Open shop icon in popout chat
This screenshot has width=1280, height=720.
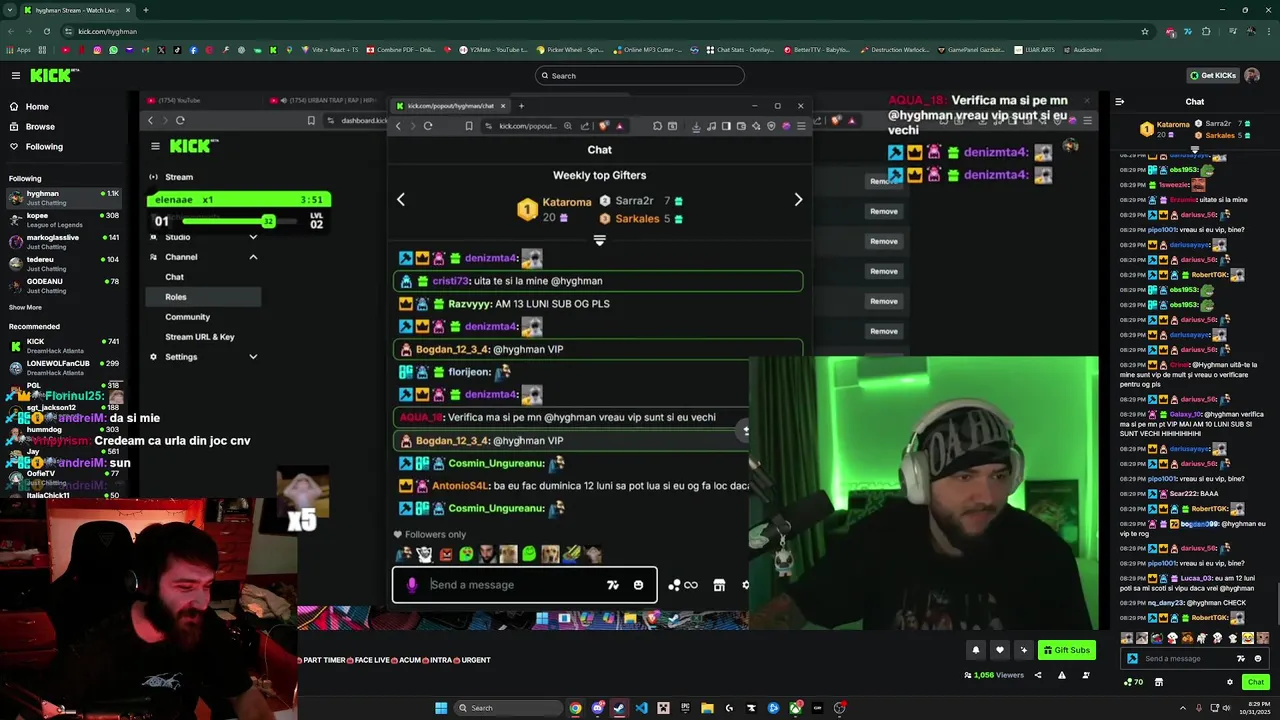719,585
